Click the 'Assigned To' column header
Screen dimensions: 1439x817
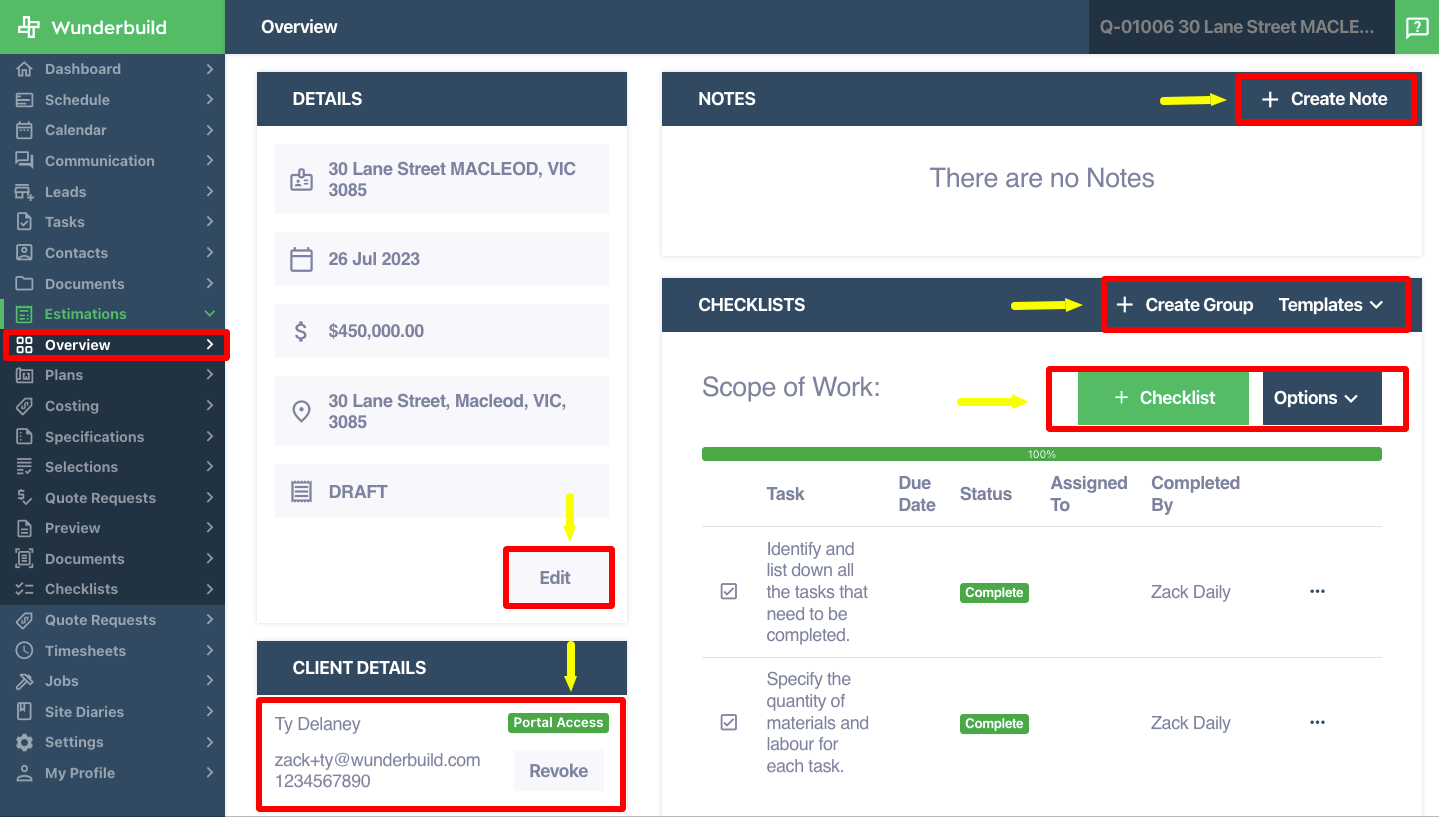1089,494
